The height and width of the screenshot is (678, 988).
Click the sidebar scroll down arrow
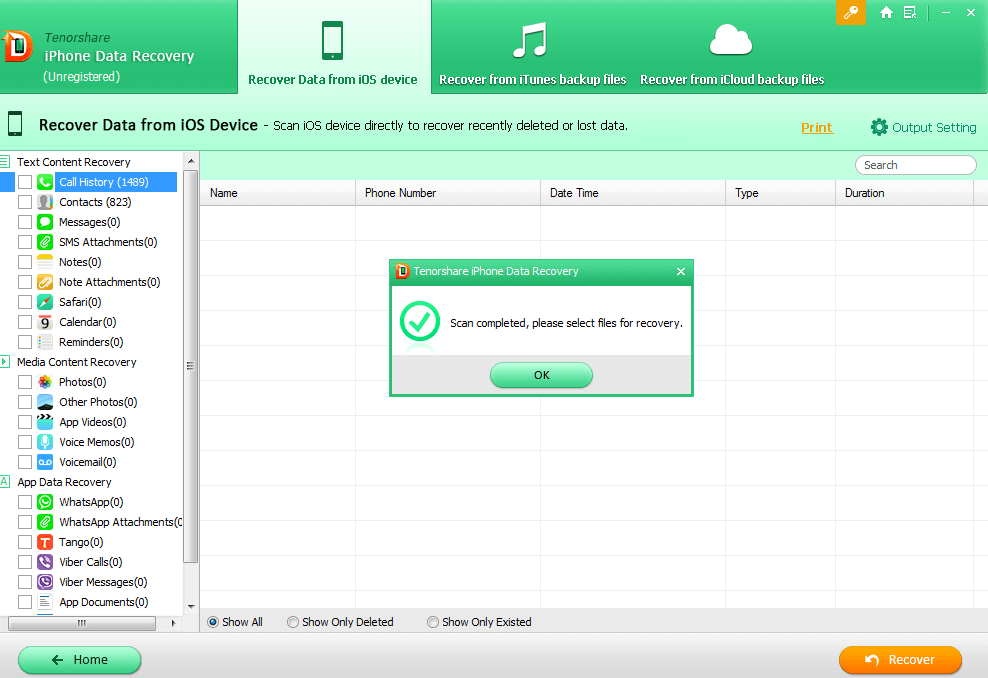[191, 607]
